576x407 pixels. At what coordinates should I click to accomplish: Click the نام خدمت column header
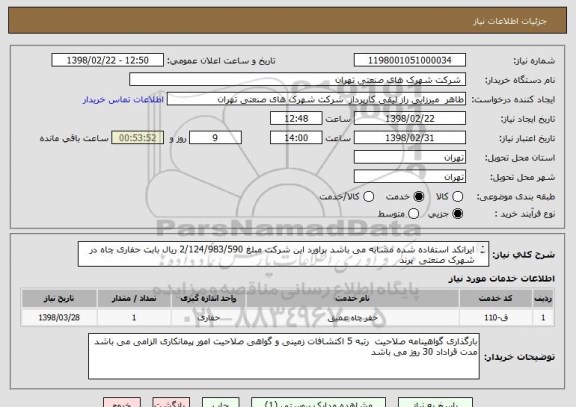353,298
